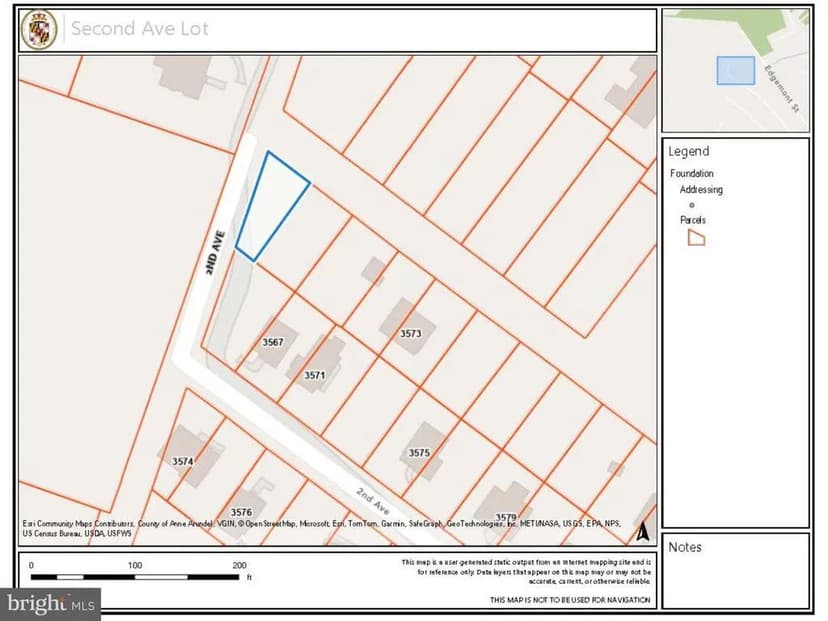
Task: Collapse the Foundation group in the Legend
Action: coord(690,173)
